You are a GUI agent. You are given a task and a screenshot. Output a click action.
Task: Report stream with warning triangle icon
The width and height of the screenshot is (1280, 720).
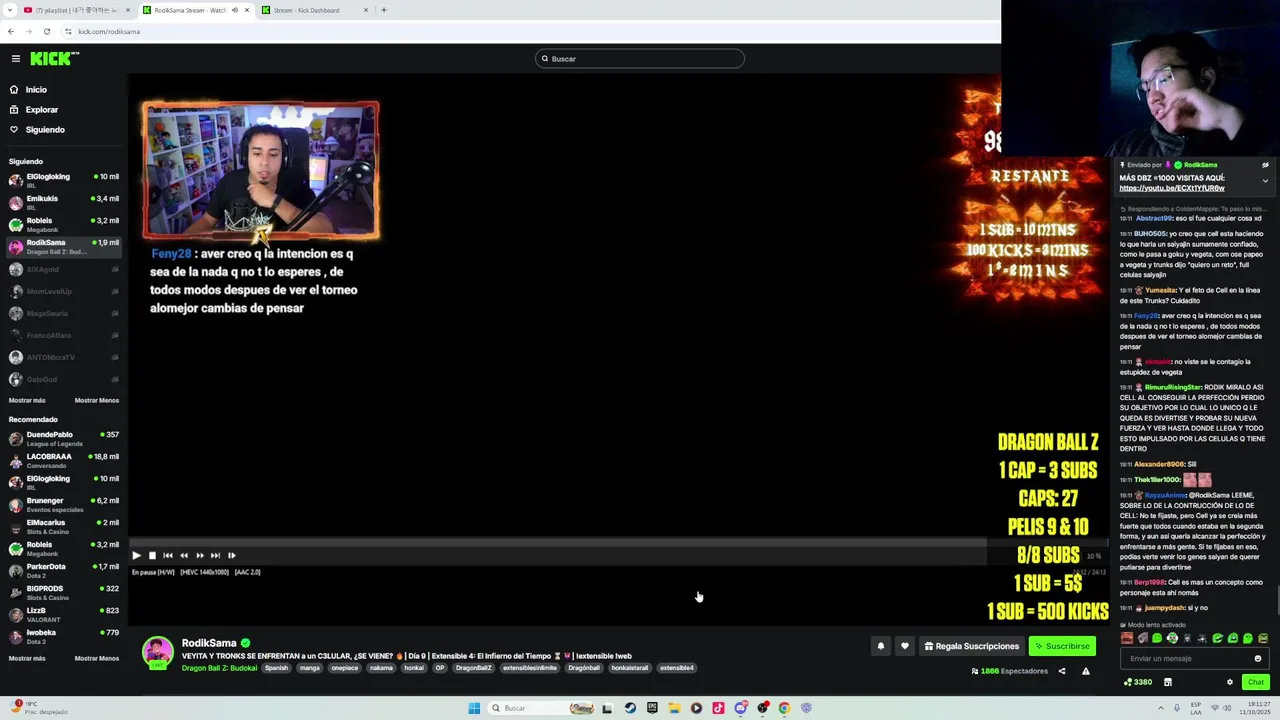pos(1086,671)
